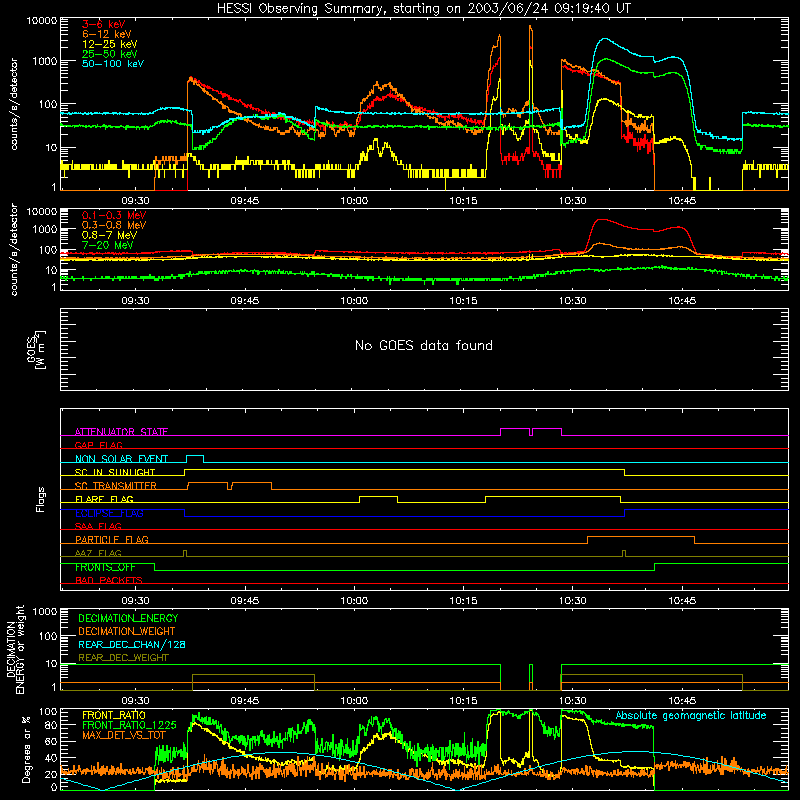Select the NON_SOLAR_EVENT flag label
Viewport: 800px width, 800px height.
coord(121,459)
